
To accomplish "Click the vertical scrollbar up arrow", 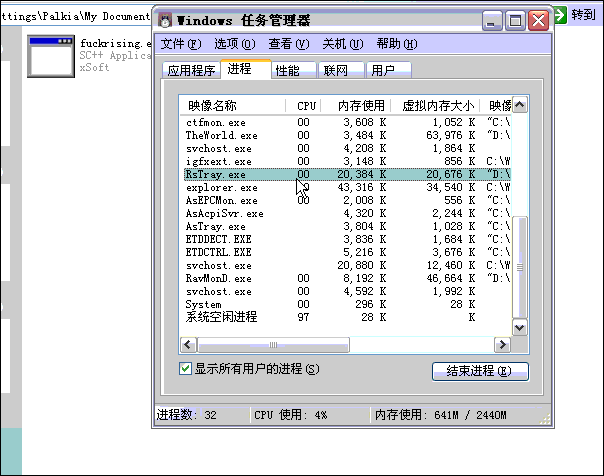I will pyautogui.click(x=520, y=105).
